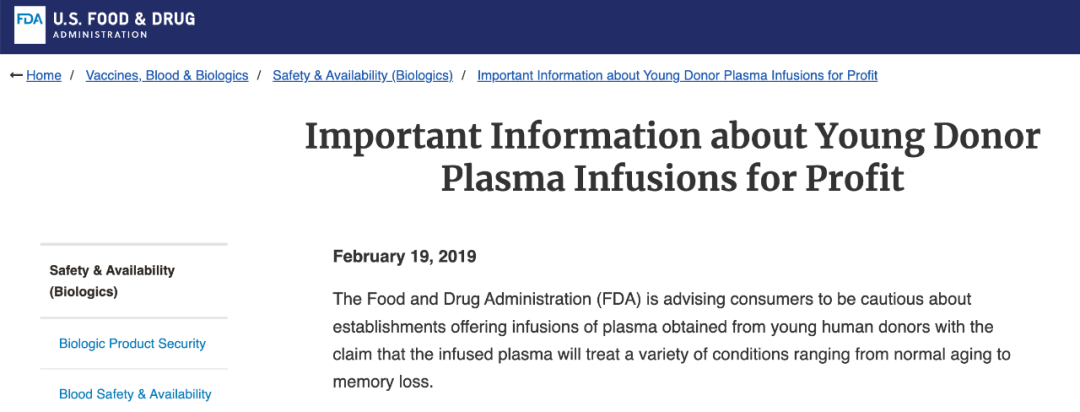Image resolution: width=1080 pixels, height=412 pixels.
Task: Click the words memory loss ending the paragraph
Action: 383,381
